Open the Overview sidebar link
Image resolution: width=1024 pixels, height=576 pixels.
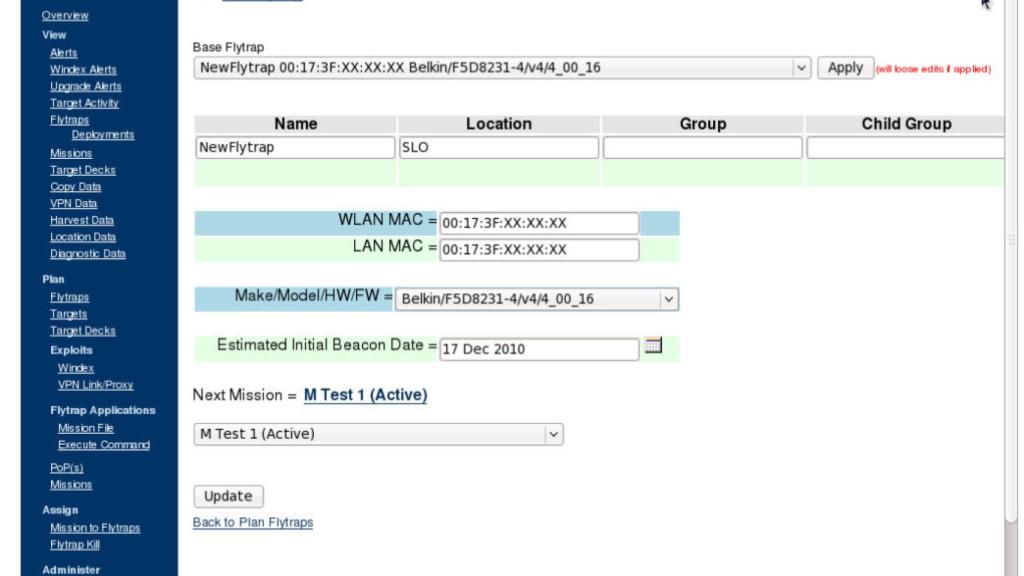coord(64,15)
